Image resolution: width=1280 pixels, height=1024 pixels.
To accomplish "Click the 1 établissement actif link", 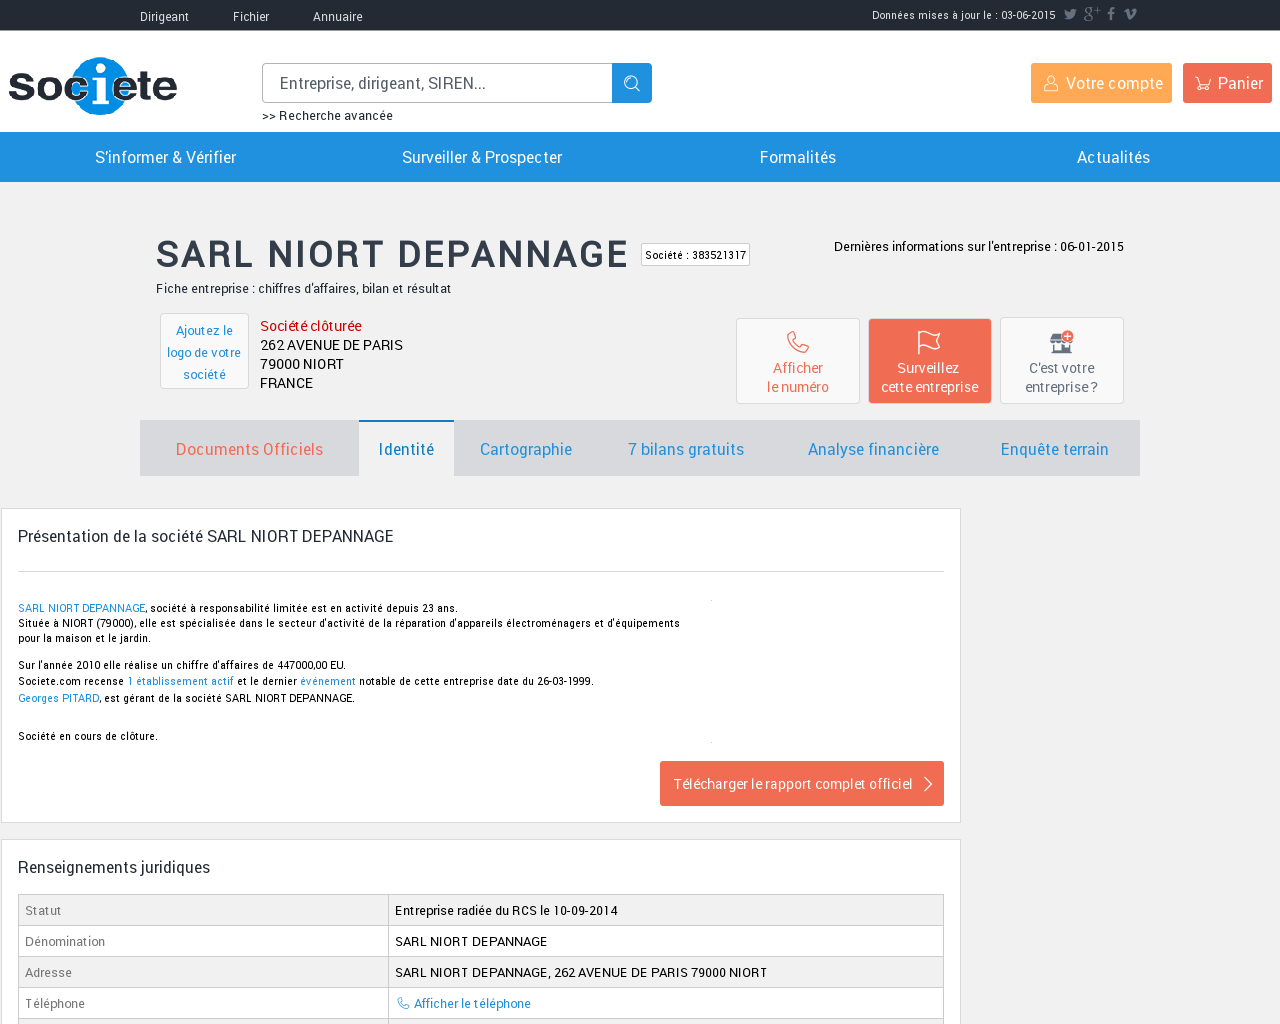I will tap(181, 681).
